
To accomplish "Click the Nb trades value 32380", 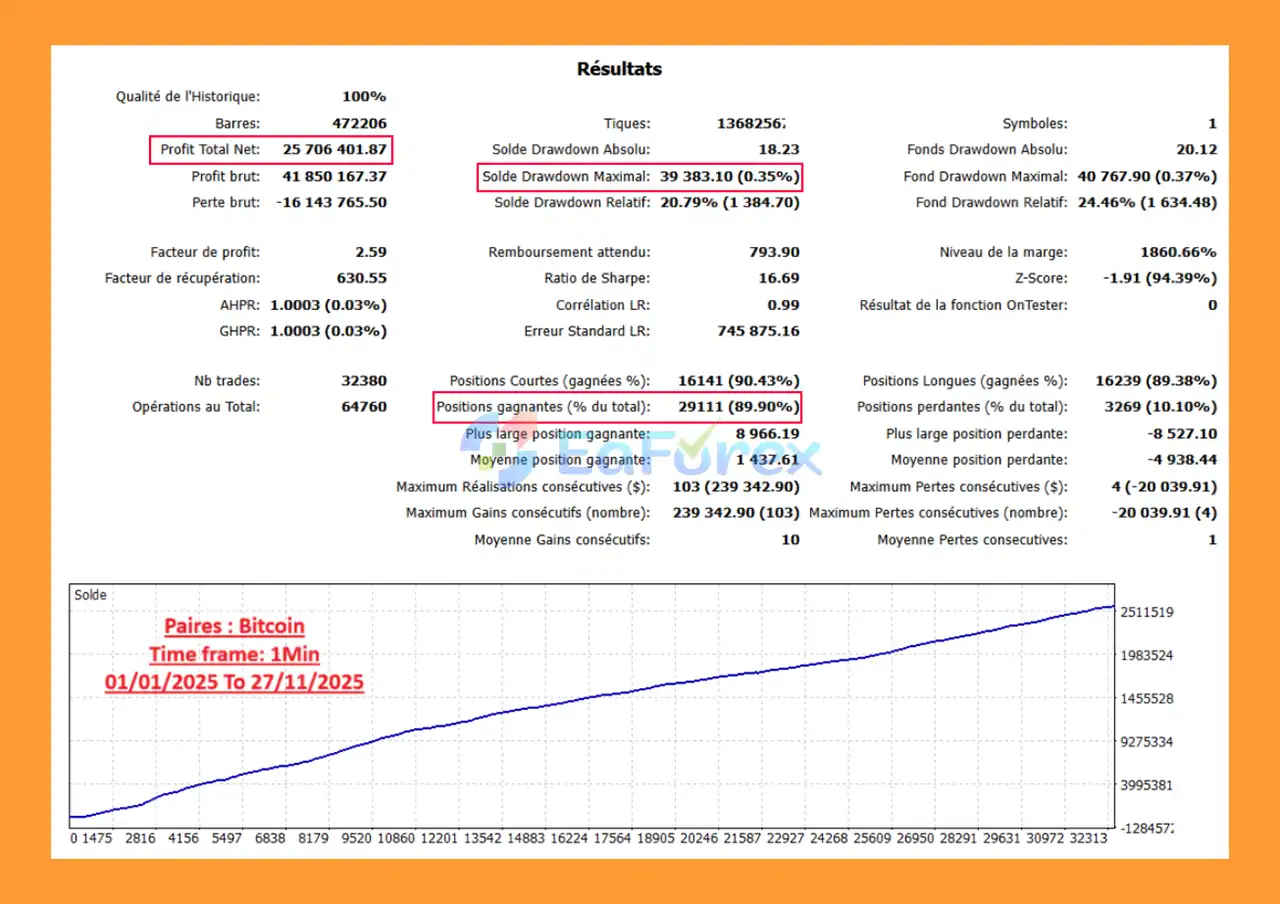I will pos(363,381).
